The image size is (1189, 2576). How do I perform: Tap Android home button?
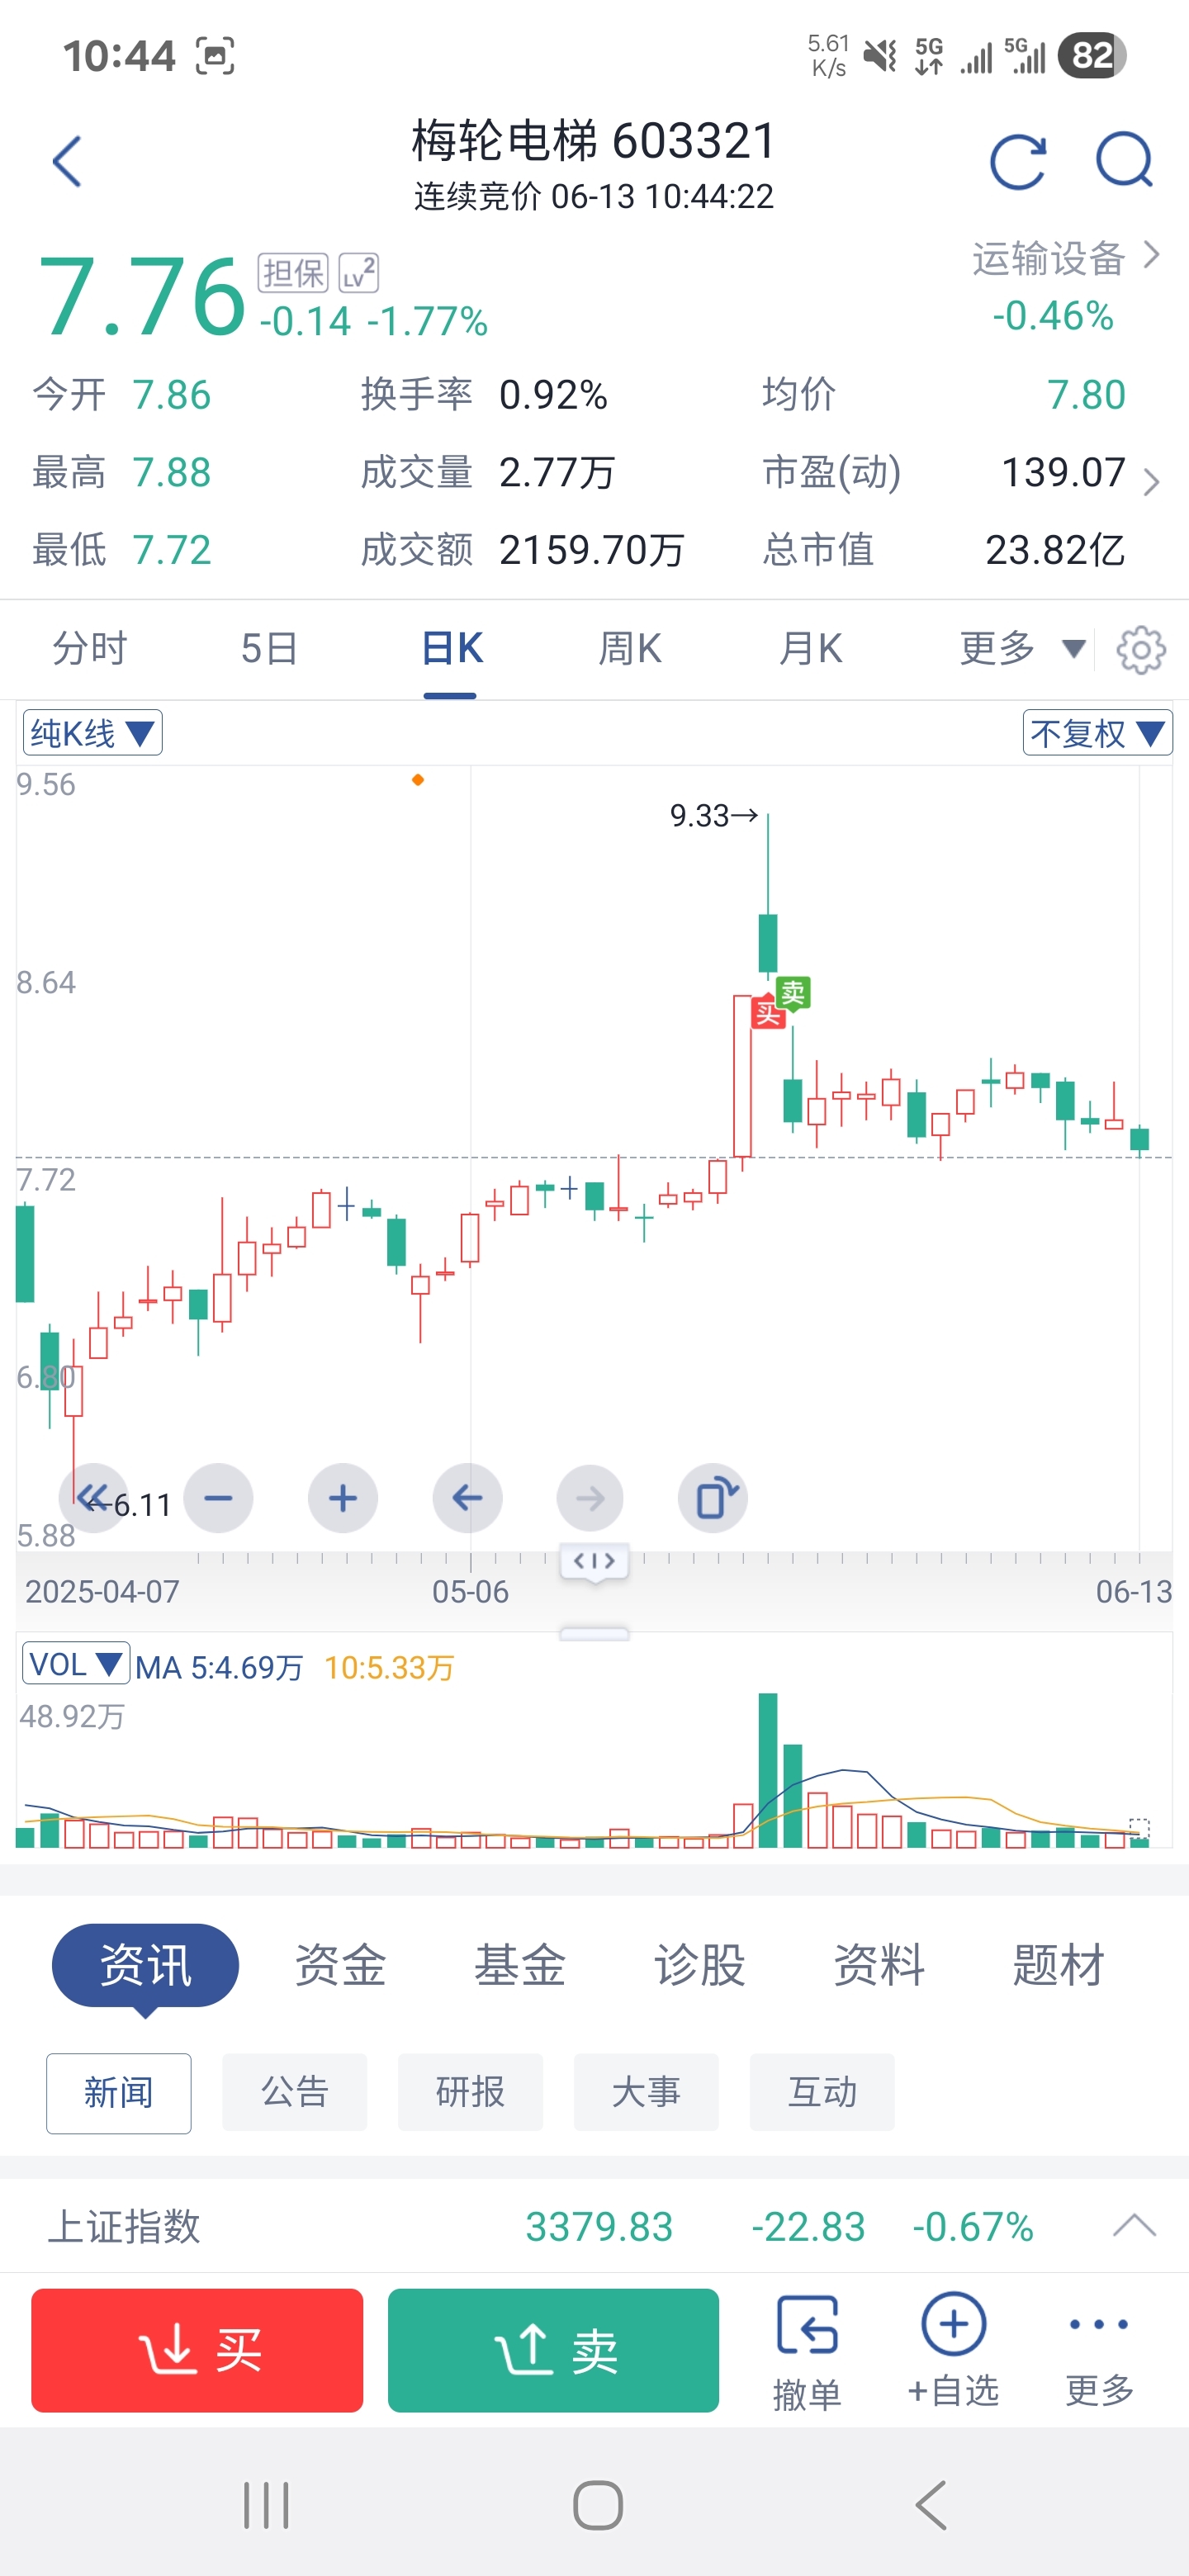pyautogui.click(x=598, y=2504)
